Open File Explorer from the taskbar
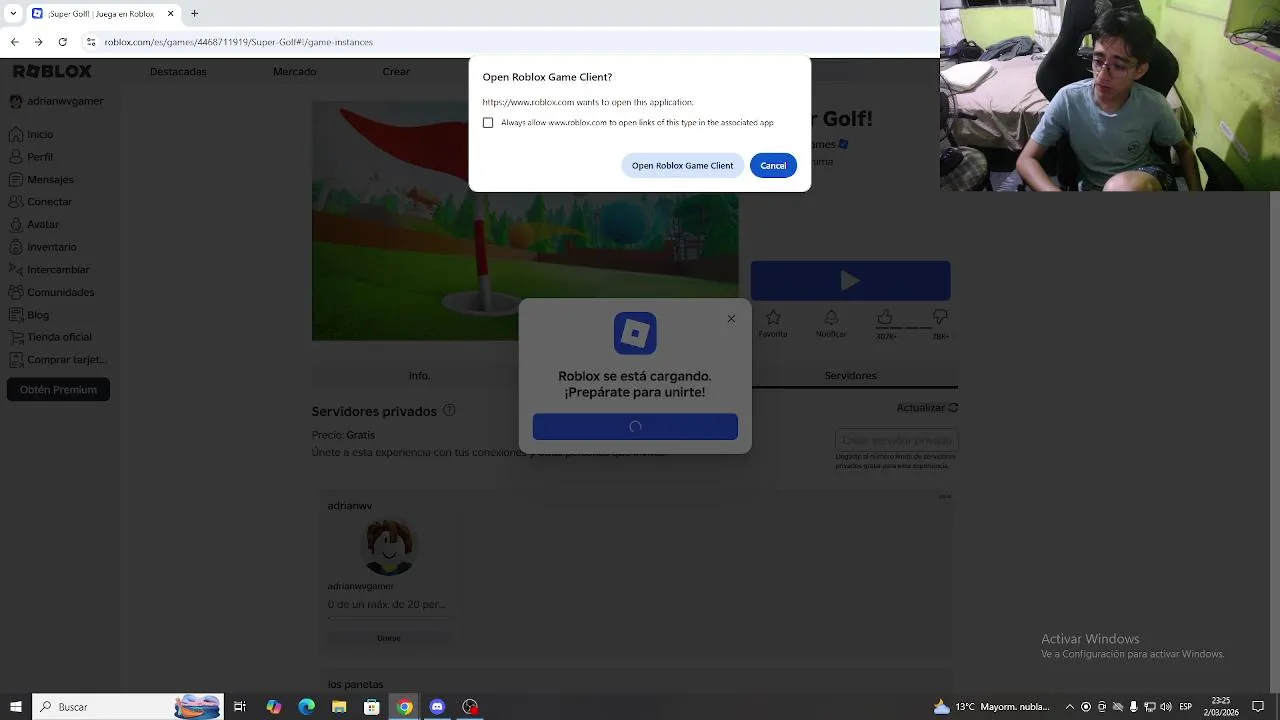This screenshot has width=1280, height=720. pyautogui.click(x=339, y=707)
